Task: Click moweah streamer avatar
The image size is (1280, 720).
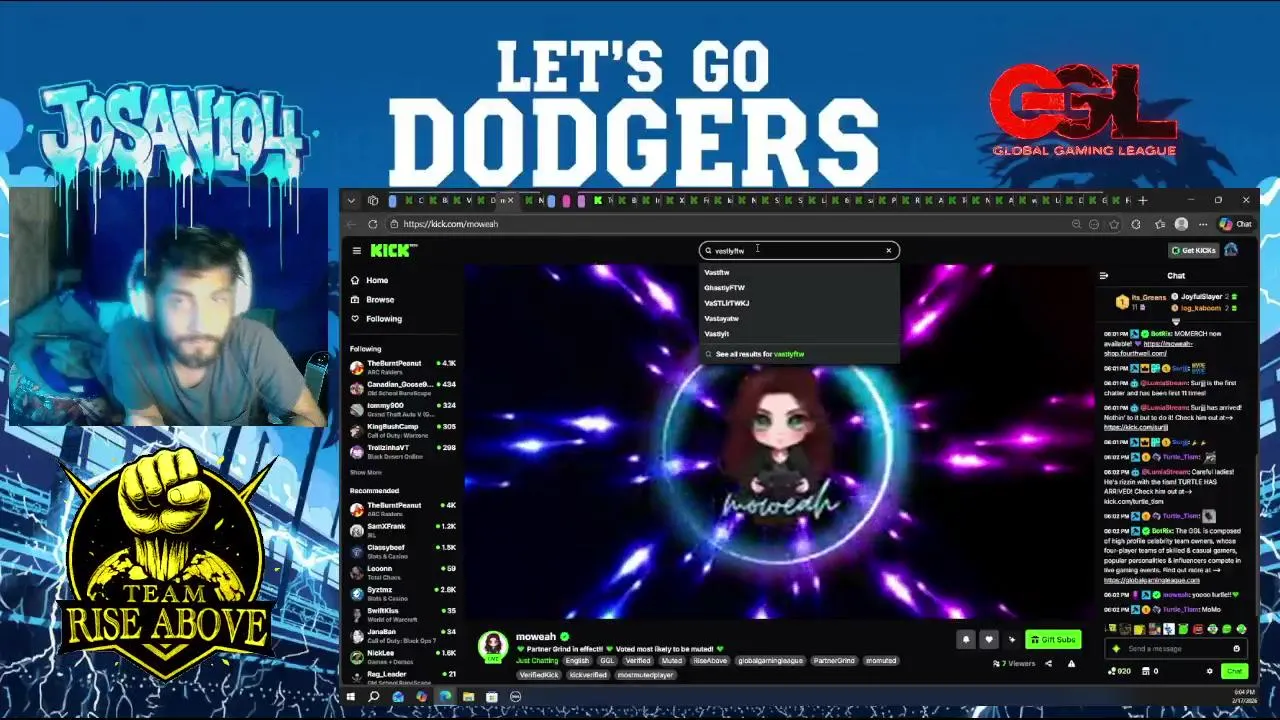Action: coord(493,646)
